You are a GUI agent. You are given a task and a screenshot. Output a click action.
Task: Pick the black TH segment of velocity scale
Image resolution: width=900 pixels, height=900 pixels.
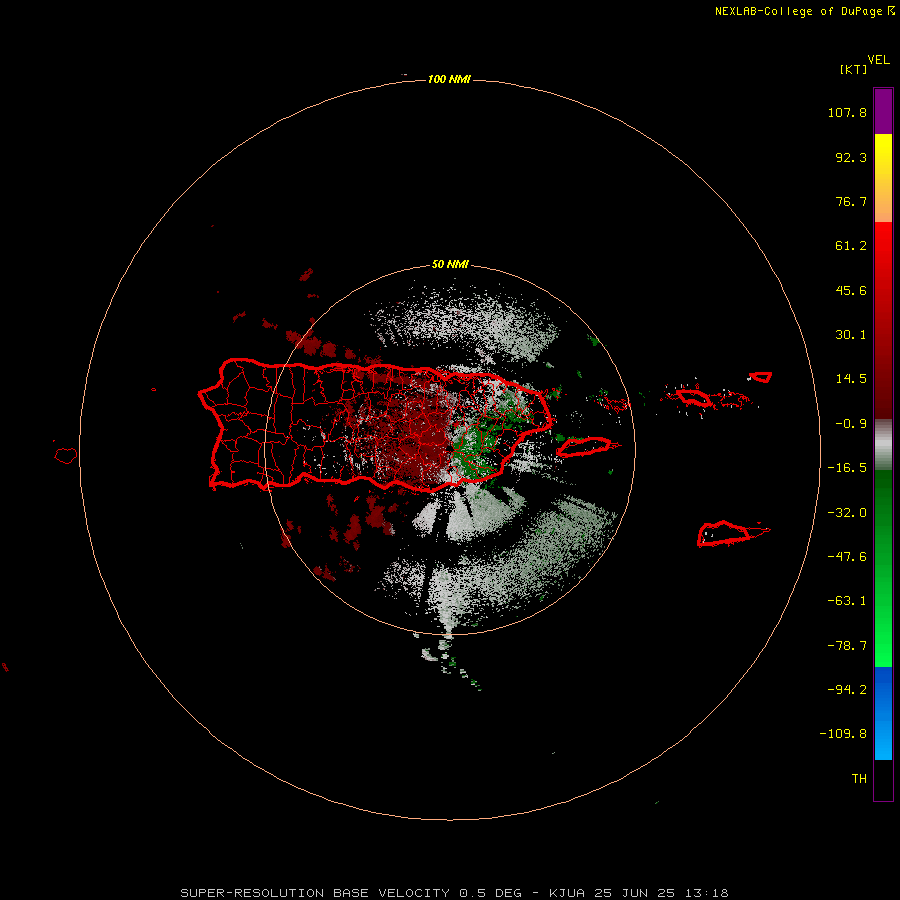[x=883, y=780]
